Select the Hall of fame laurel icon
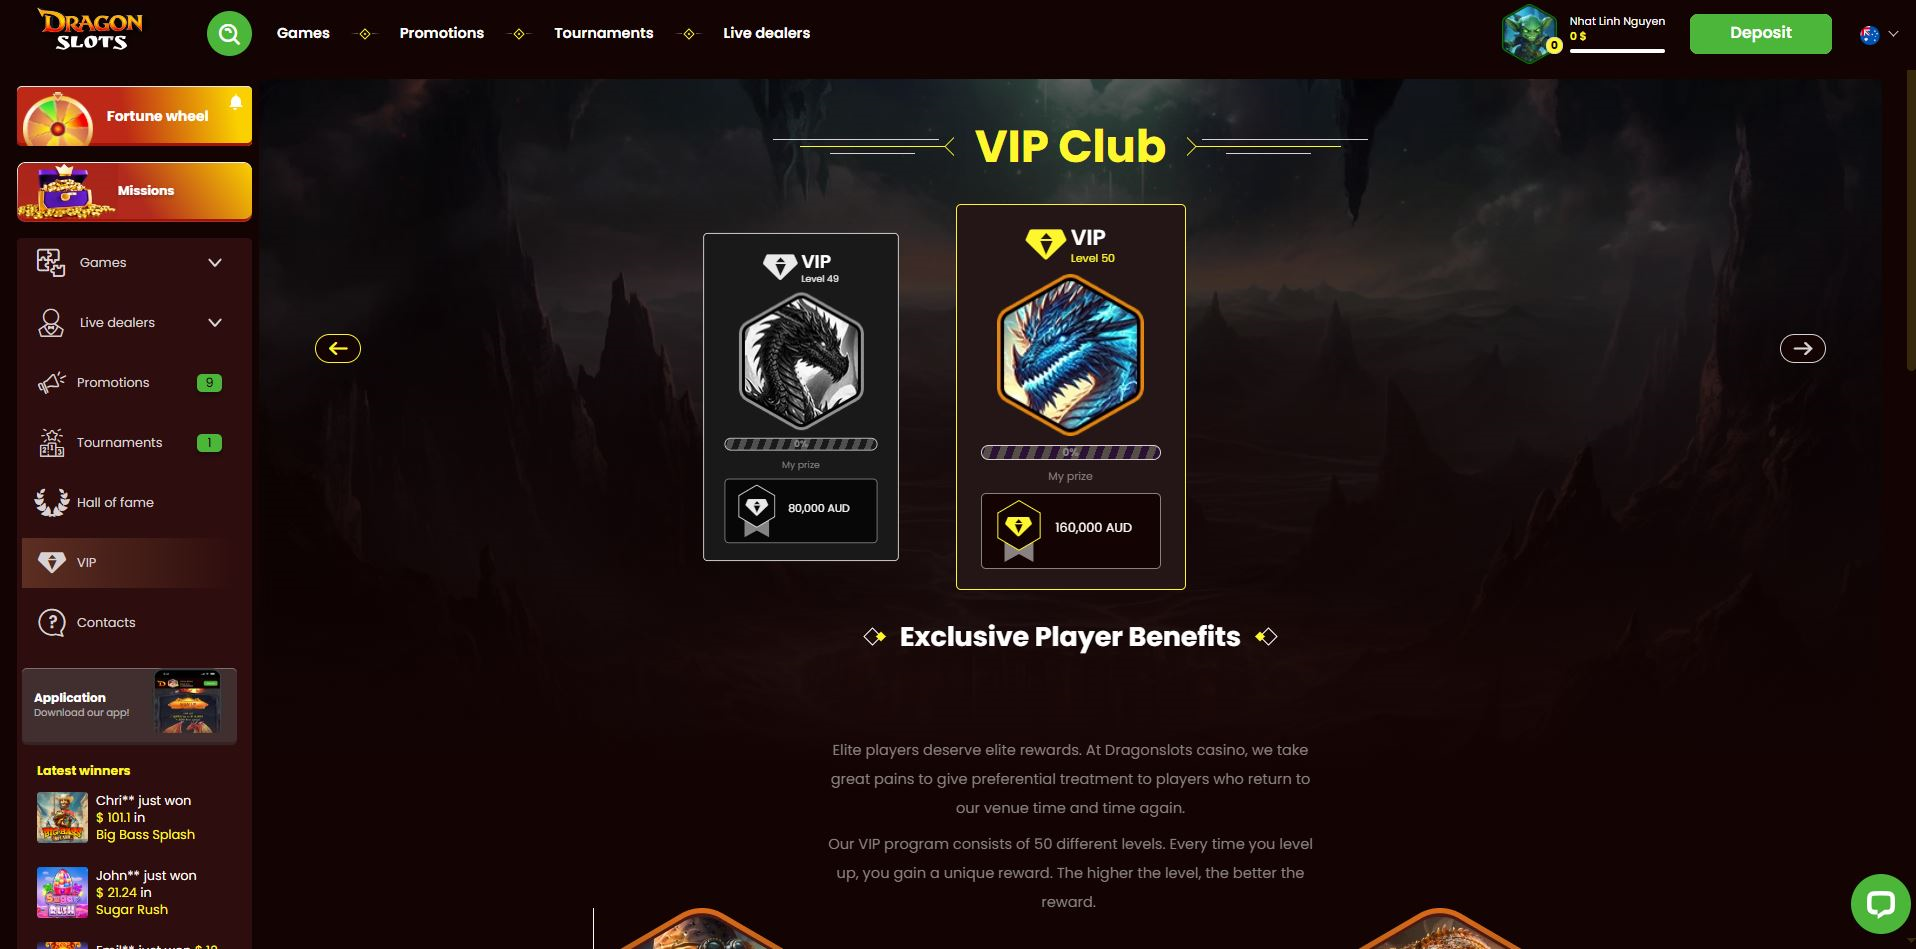Image resolution: width=1916 pixels, height=949 pixels. 51,502
